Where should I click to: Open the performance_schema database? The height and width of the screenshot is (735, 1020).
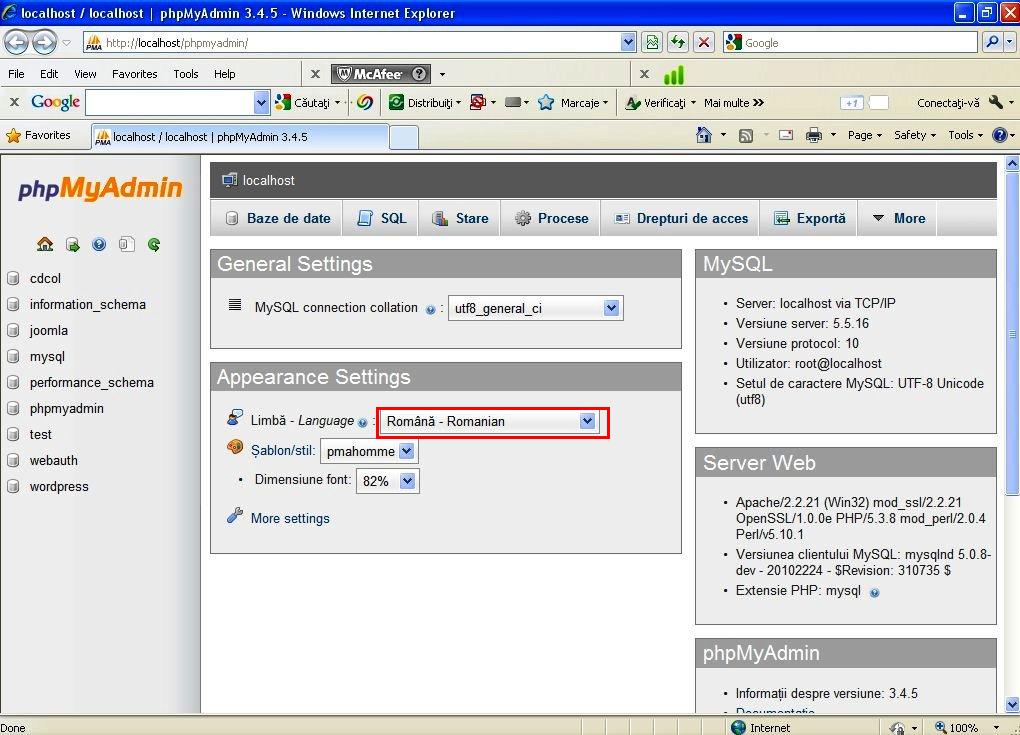[92, 382]
